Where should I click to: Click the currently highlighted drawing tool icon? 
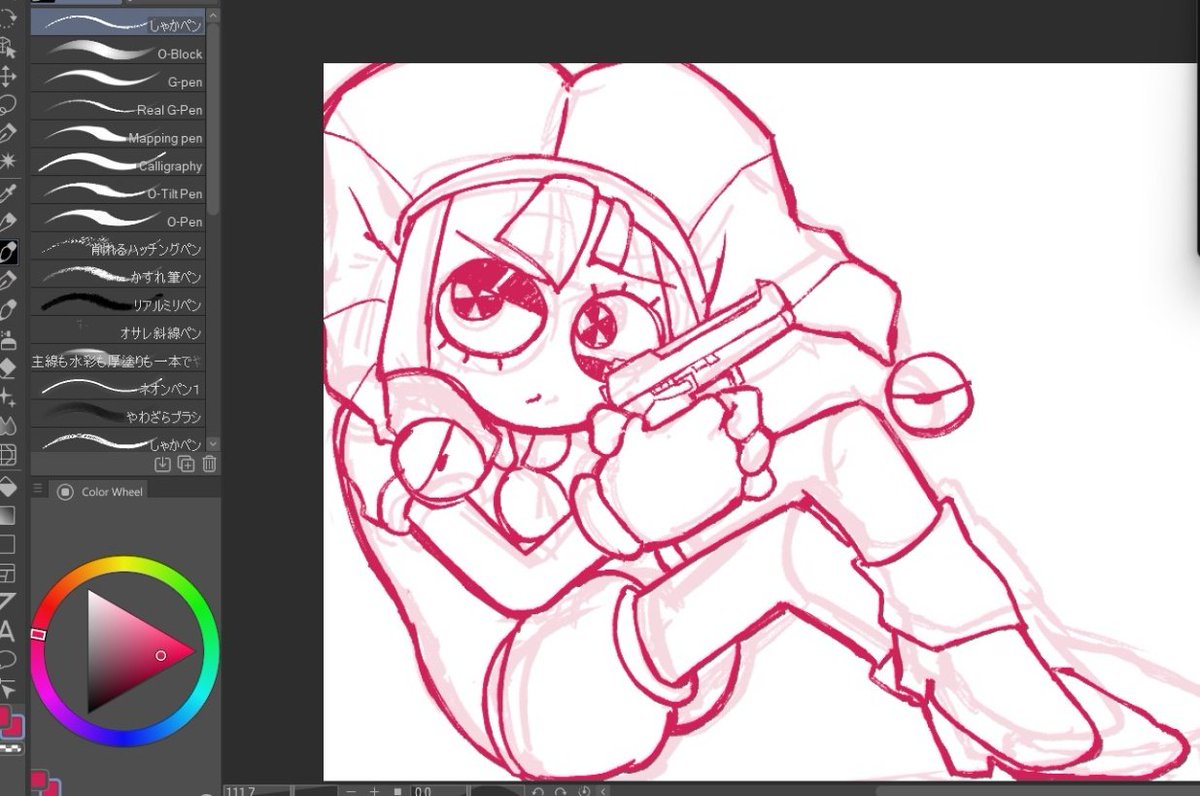(x=8, y=251)
